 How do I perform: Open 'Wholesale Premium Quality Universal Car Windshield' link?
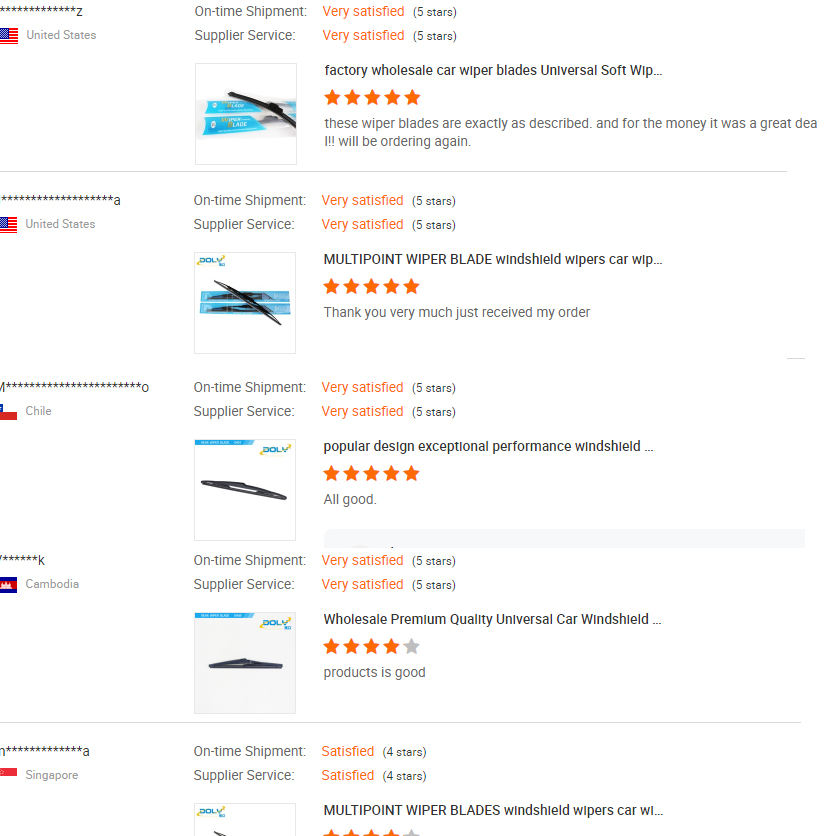coord(492,620)
